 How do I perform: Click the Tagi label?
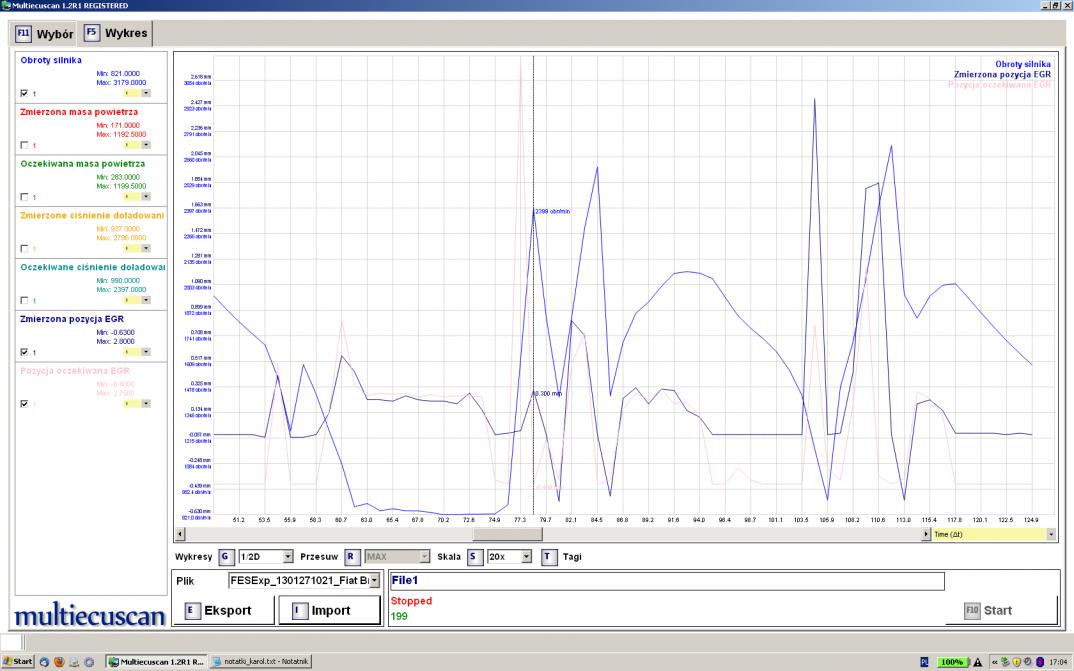click(x=572, y=557)
